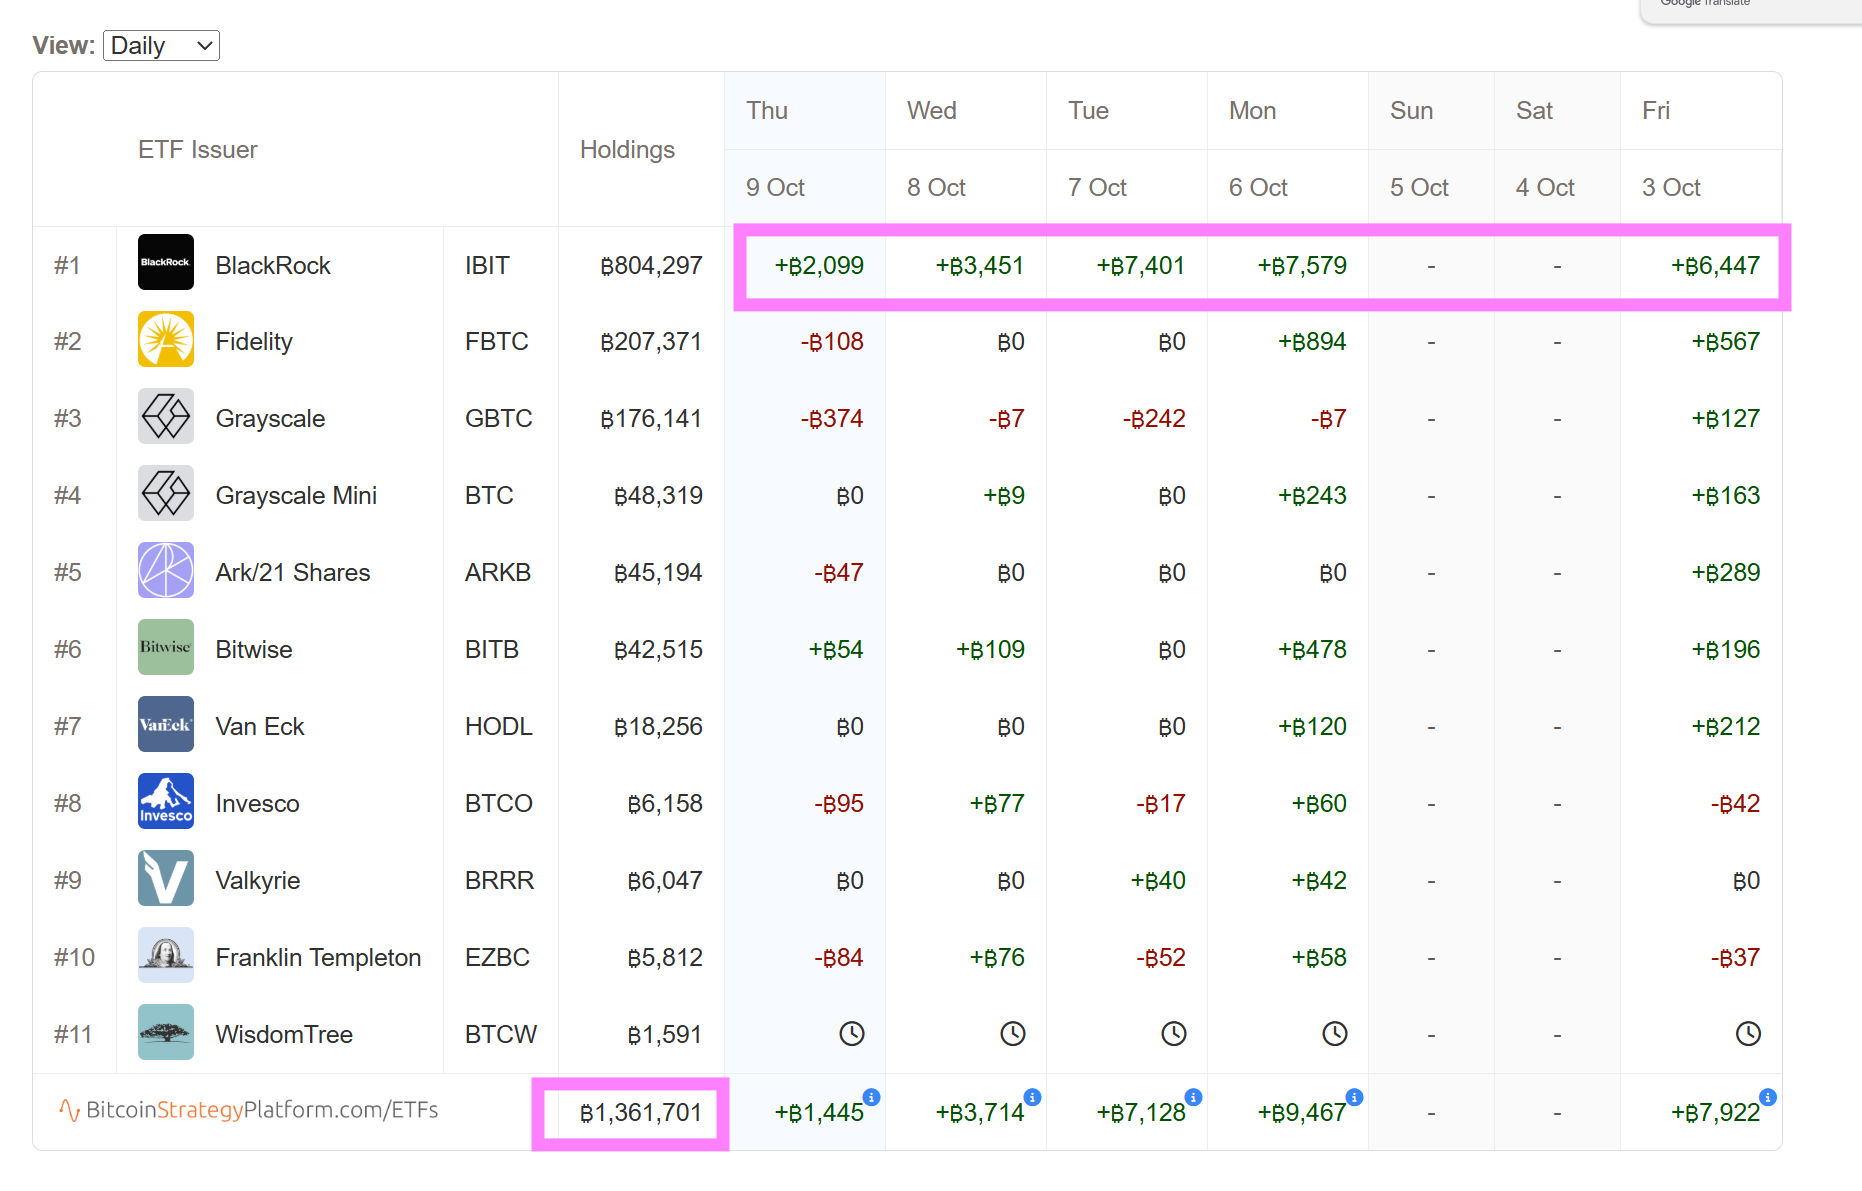Click WisdomTree's pending clock icon for Thursday

point(852,1034)
